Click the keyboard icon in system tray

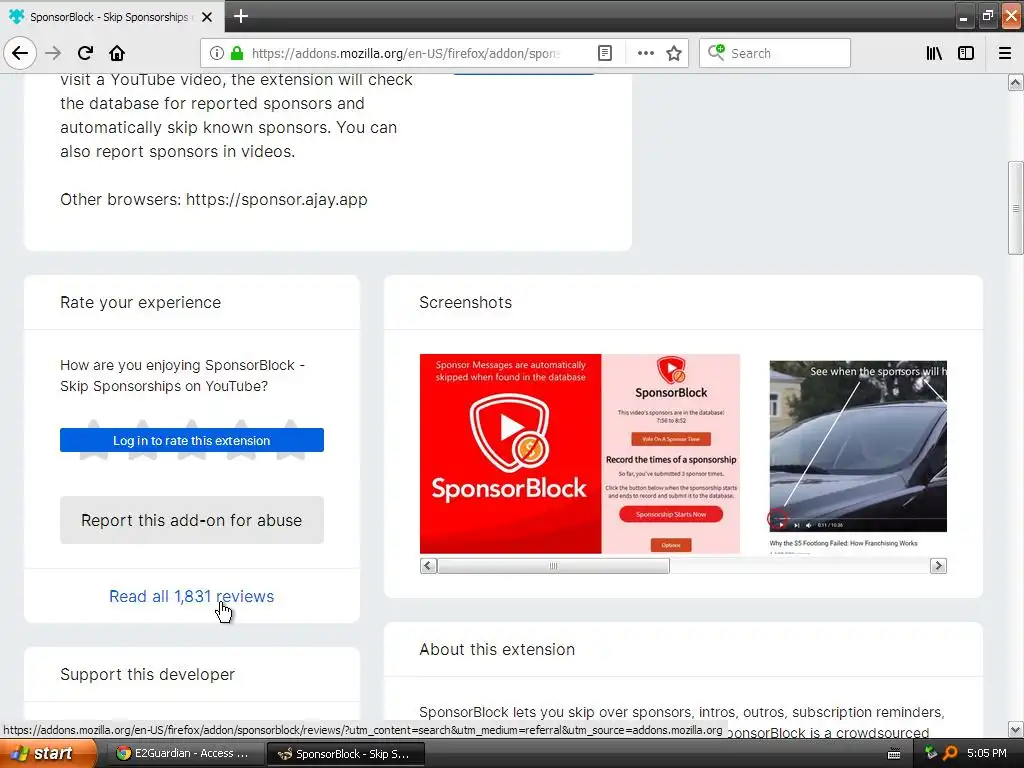(x=894, y=754)
